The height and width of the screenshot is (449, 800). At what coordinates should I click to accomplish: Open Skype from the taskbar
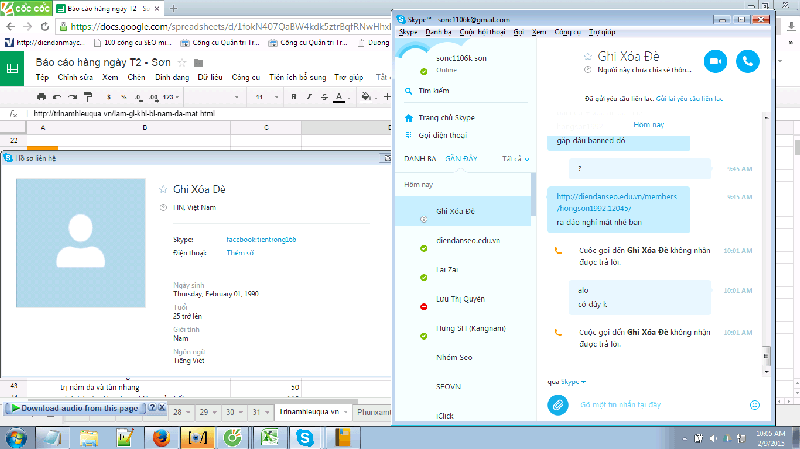click(305, 438)
